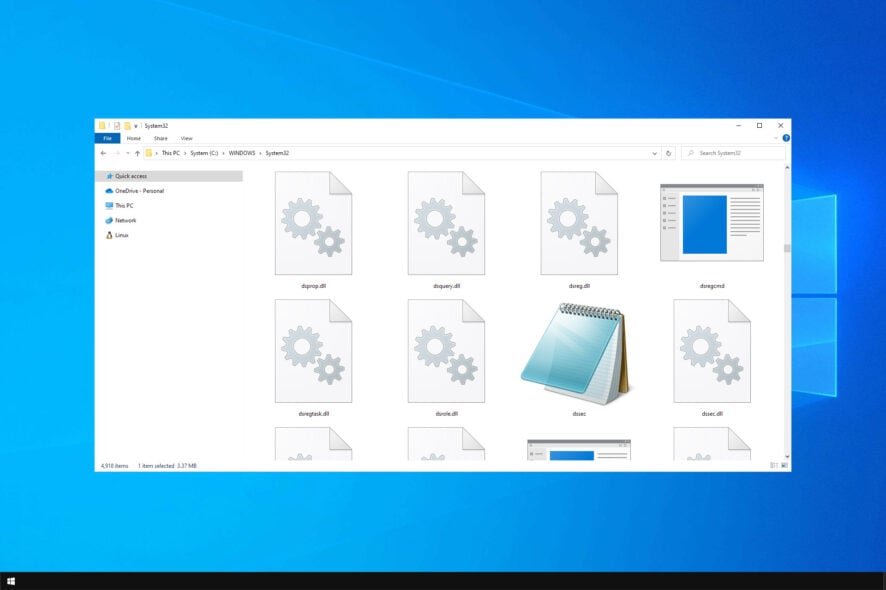The image size is (886, 590).
Task: Open the File menu
Action: [x=108, y=138]
